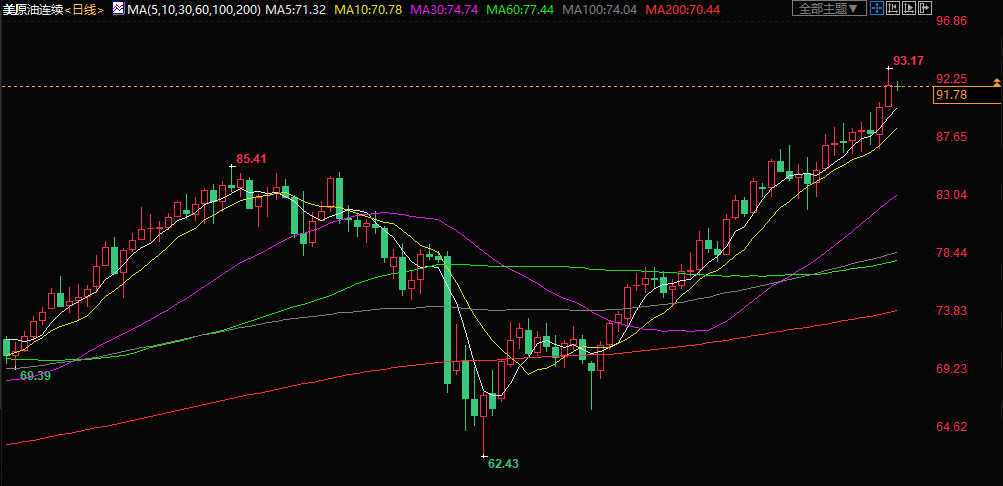The image size is (1003, 486).
Task: Click the gray MA100:74.04 label
Action: (x=600, y=9)
